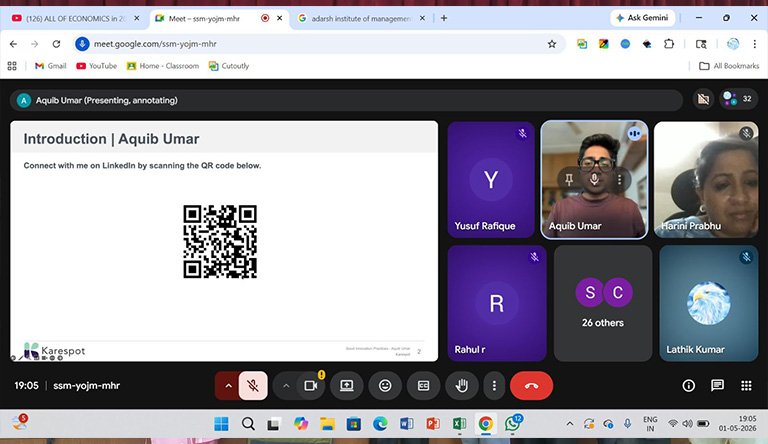Open Microsoft Edge from the taskbar
768x444 pixels.
pyautogui.click(x=380, y=424)
